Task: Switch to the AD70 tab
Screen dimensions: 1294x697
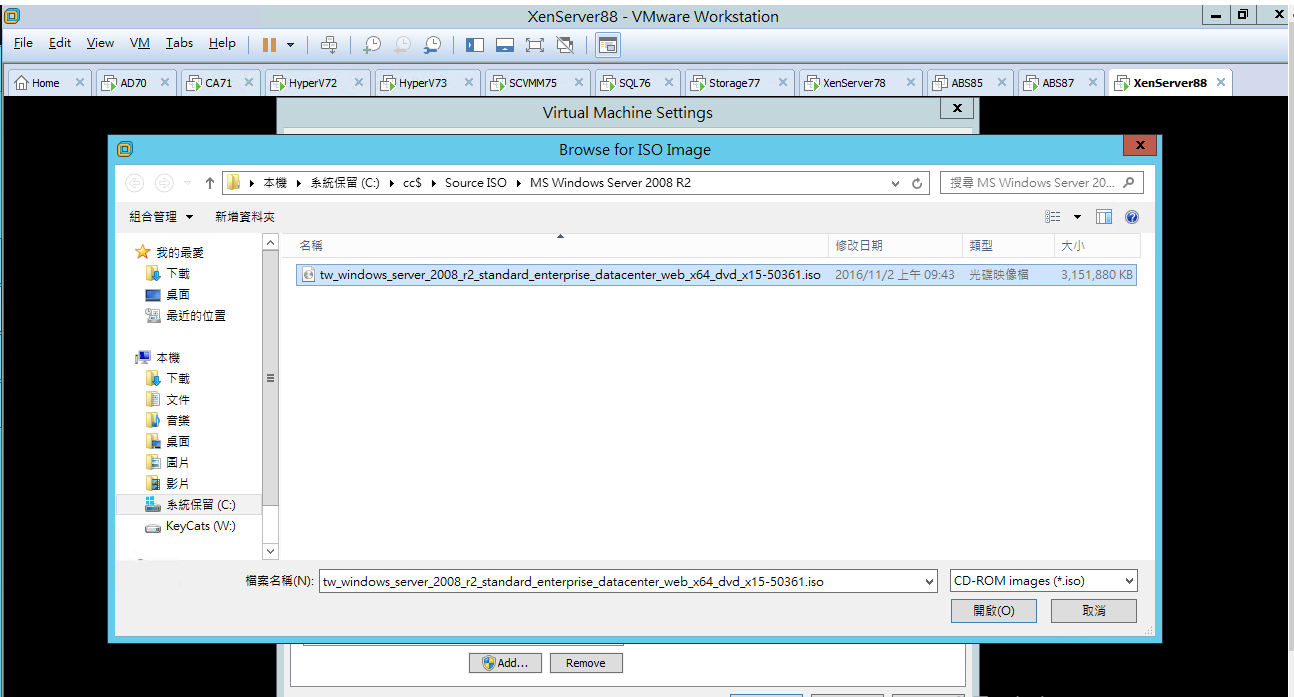Action: (133, 83)
